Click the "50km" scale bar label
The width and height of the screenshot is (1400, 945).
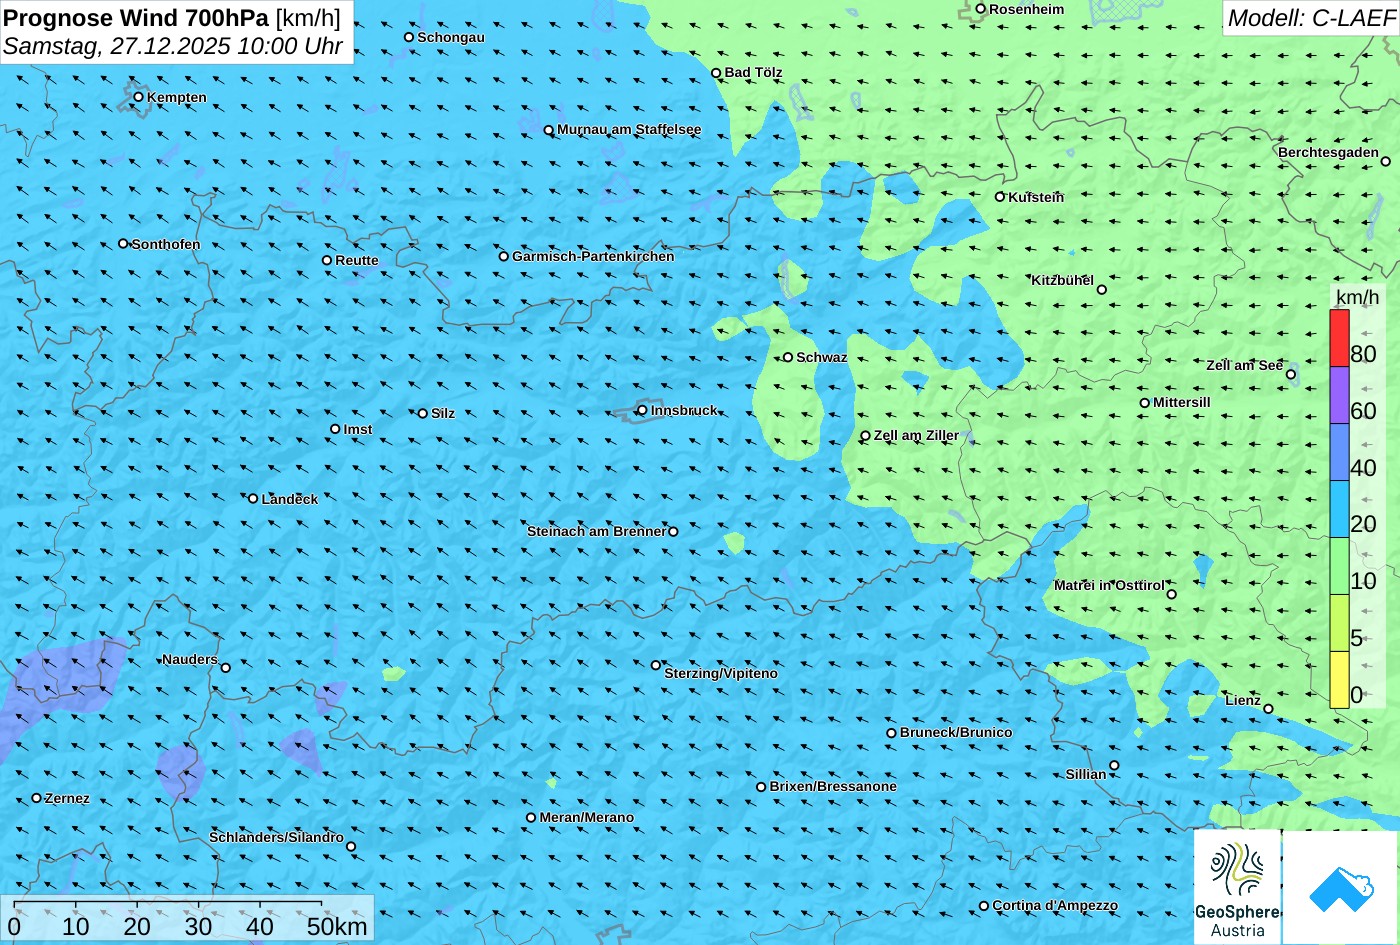(x=337, y=926)
